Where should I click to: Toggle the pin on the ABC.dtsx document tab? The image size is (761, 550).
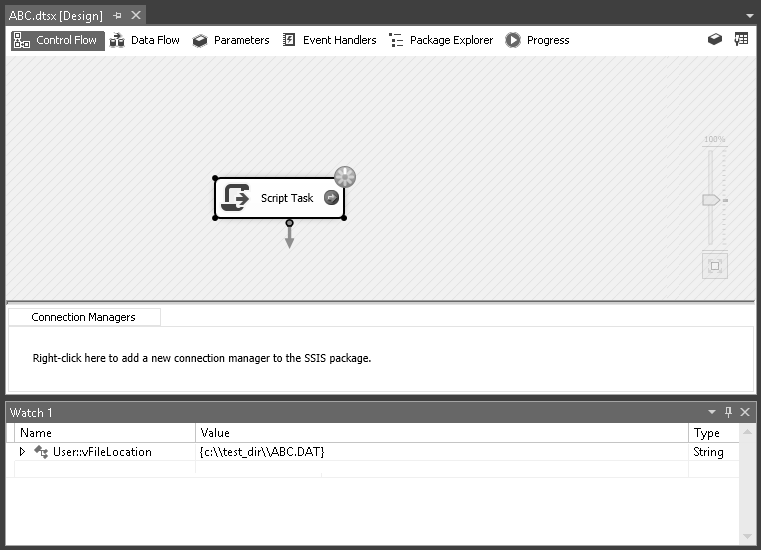118,16
